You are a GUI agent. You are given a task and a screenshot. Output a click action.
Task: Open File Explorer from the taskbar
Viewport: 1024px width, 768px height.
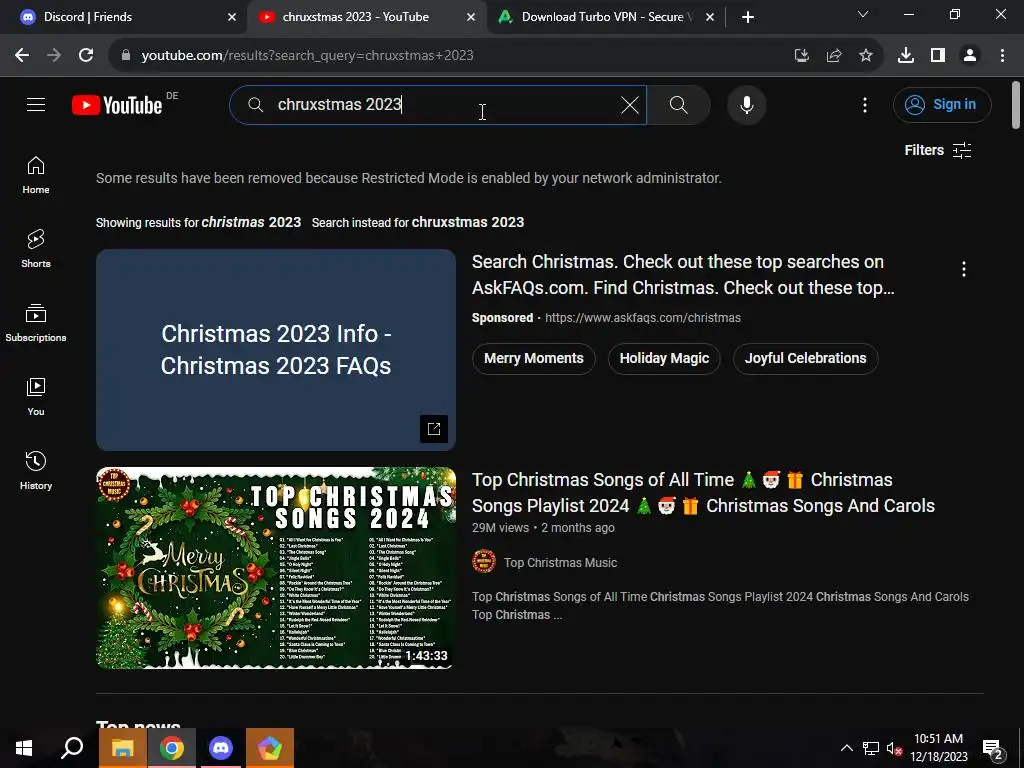[122, 748]
